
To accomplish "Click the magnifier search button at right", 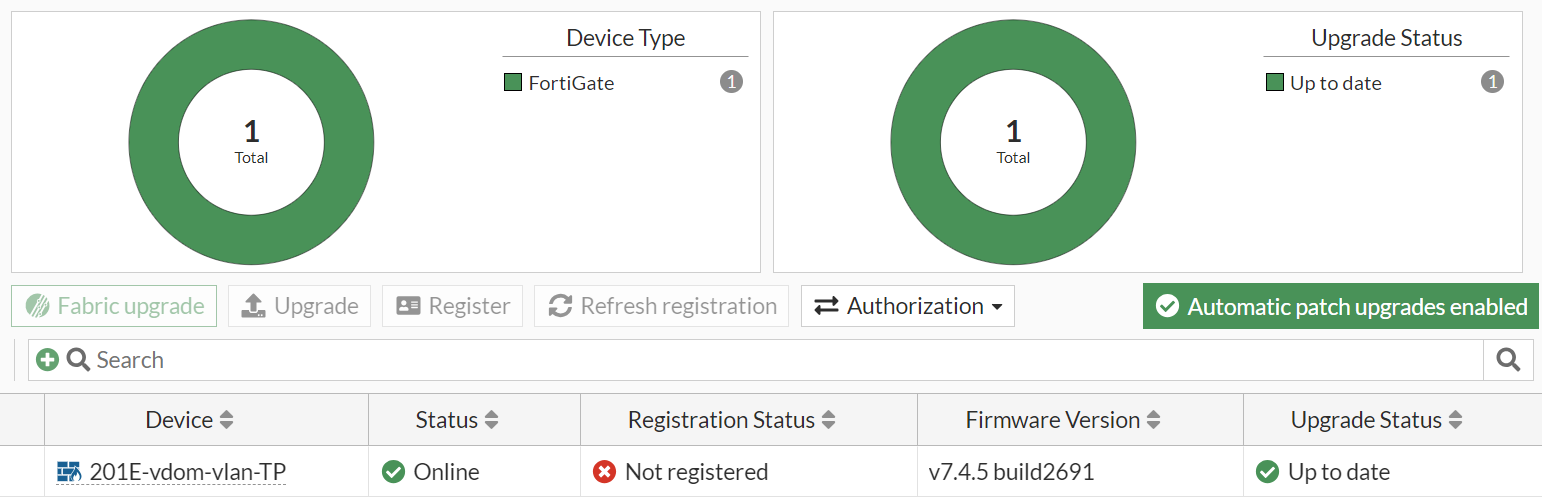I will (1508, 360).
